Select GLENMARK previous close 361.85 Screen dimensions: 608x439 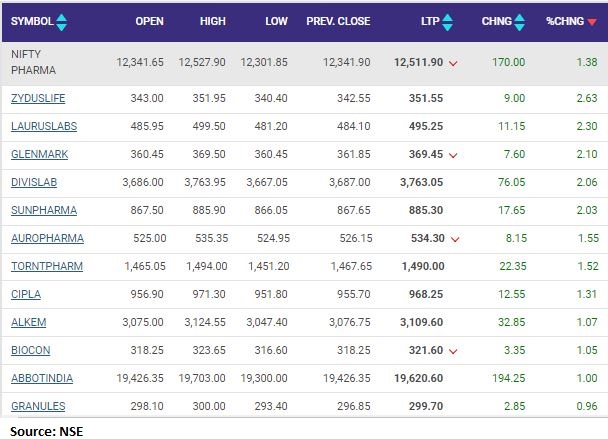pyautogui.click(x=354, y=154)
